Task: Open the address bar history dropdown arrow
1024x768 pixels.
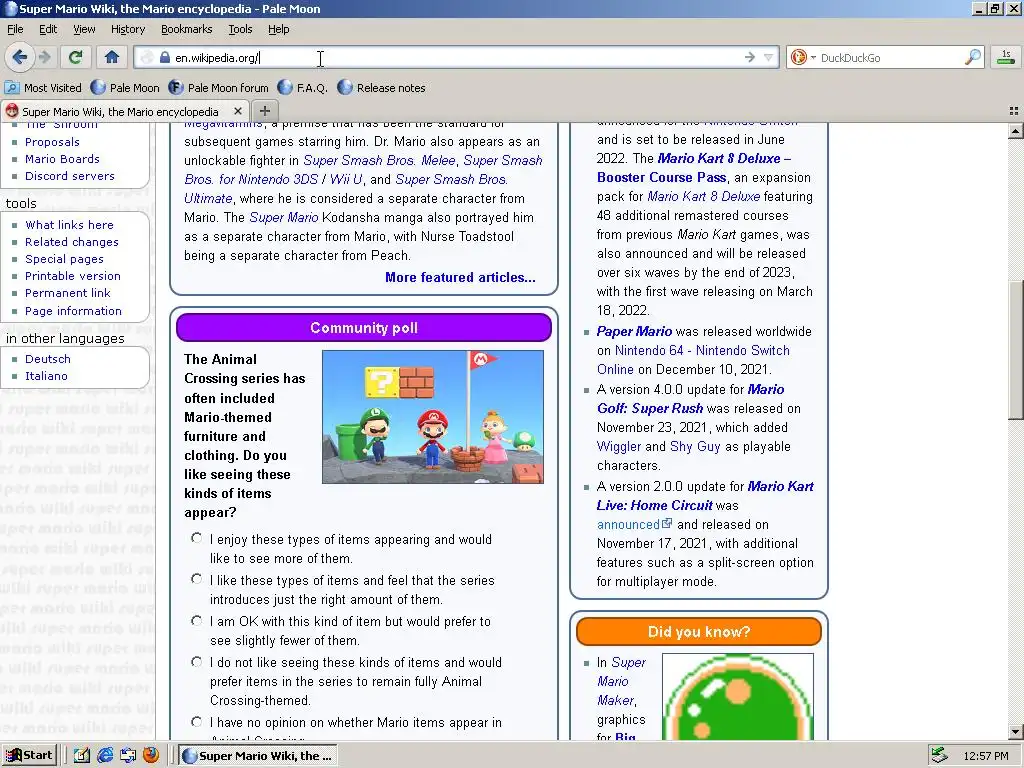Action: tap(769, 57)
